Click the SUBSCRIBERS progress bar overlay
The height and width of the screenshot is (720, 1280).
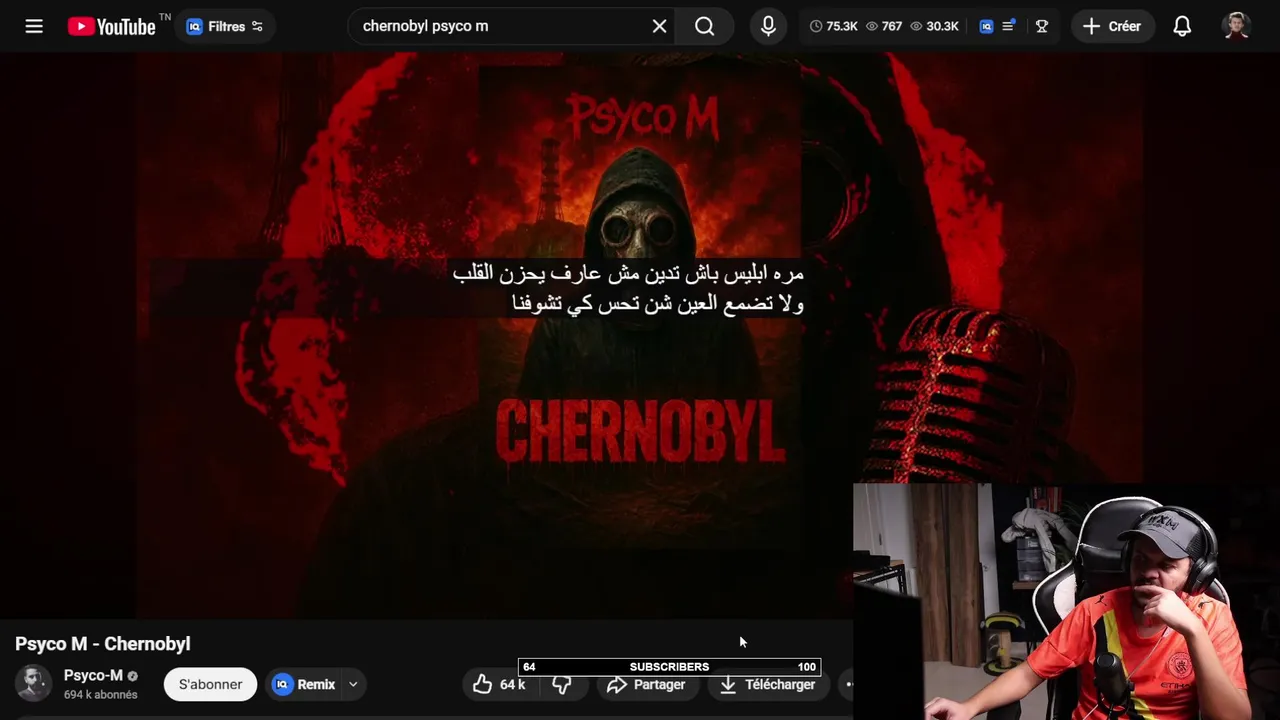point(669,667)
